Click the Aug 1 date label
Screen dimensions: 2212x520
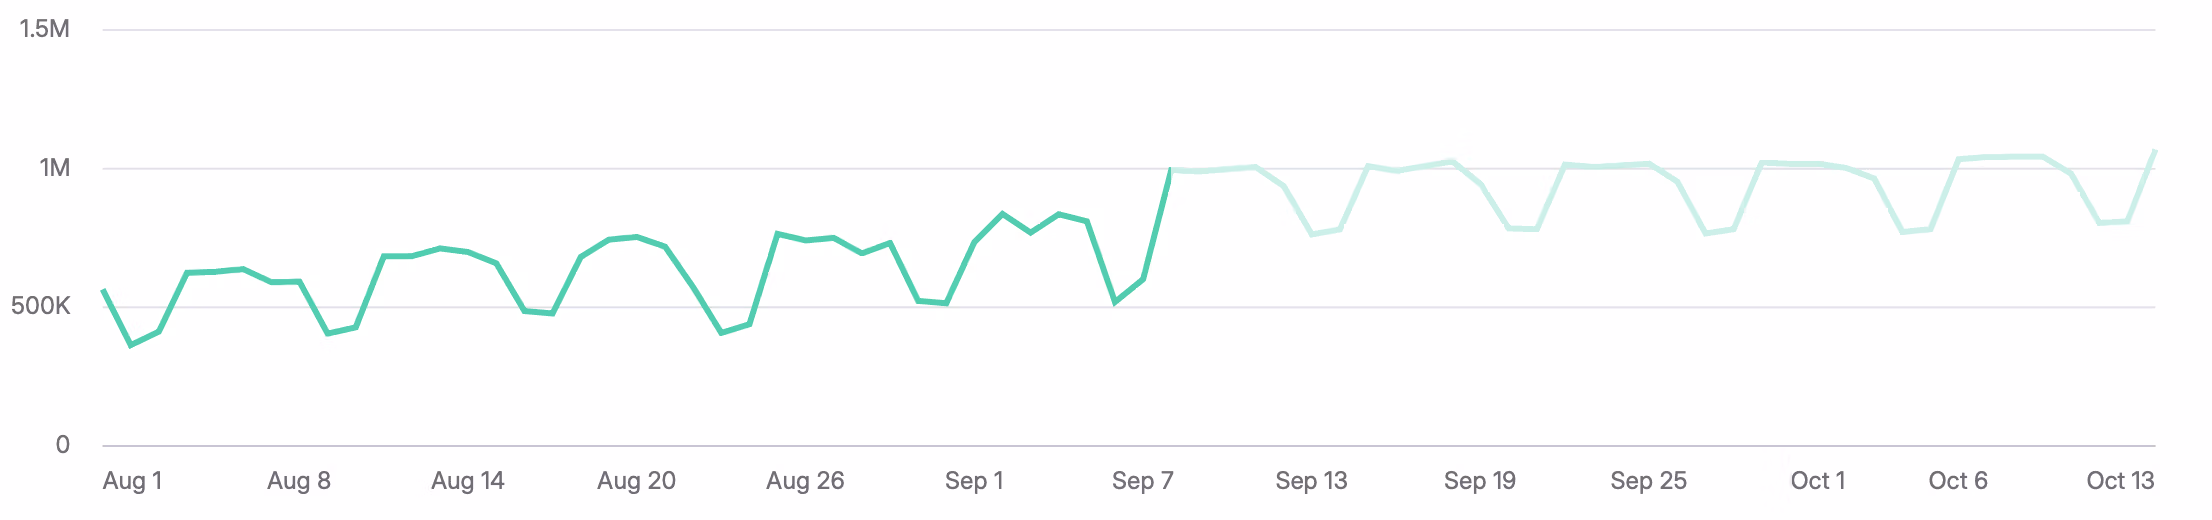[132, 481]
